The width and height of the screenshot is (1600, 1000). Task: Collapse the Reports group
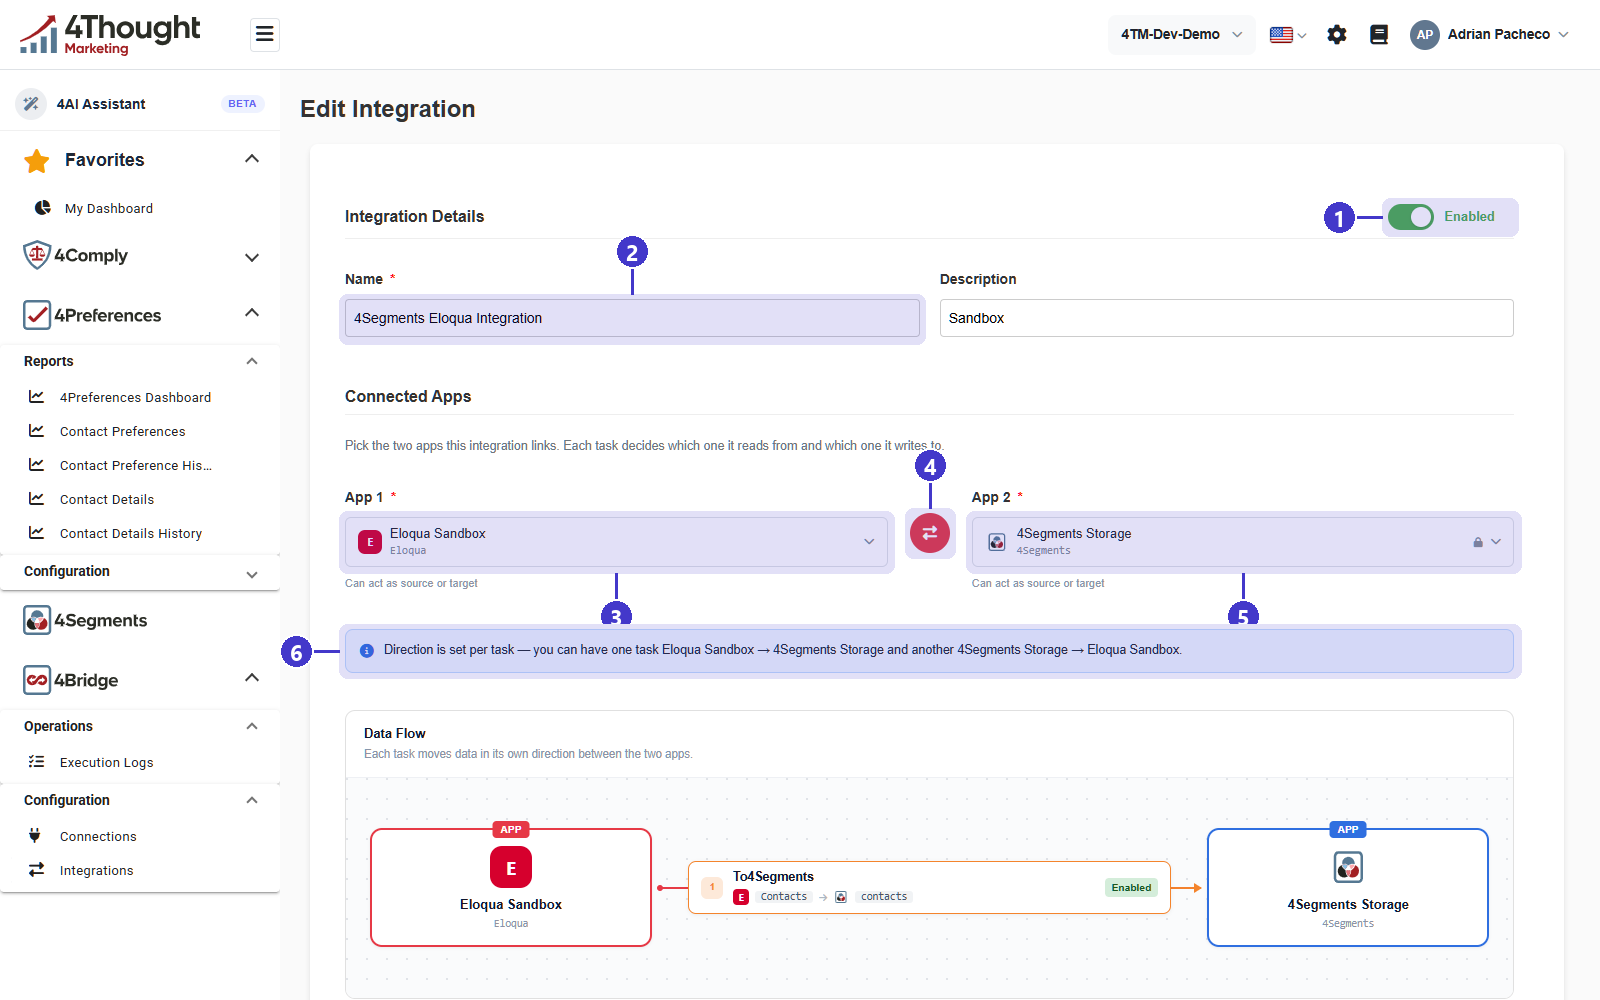[252, 361]
